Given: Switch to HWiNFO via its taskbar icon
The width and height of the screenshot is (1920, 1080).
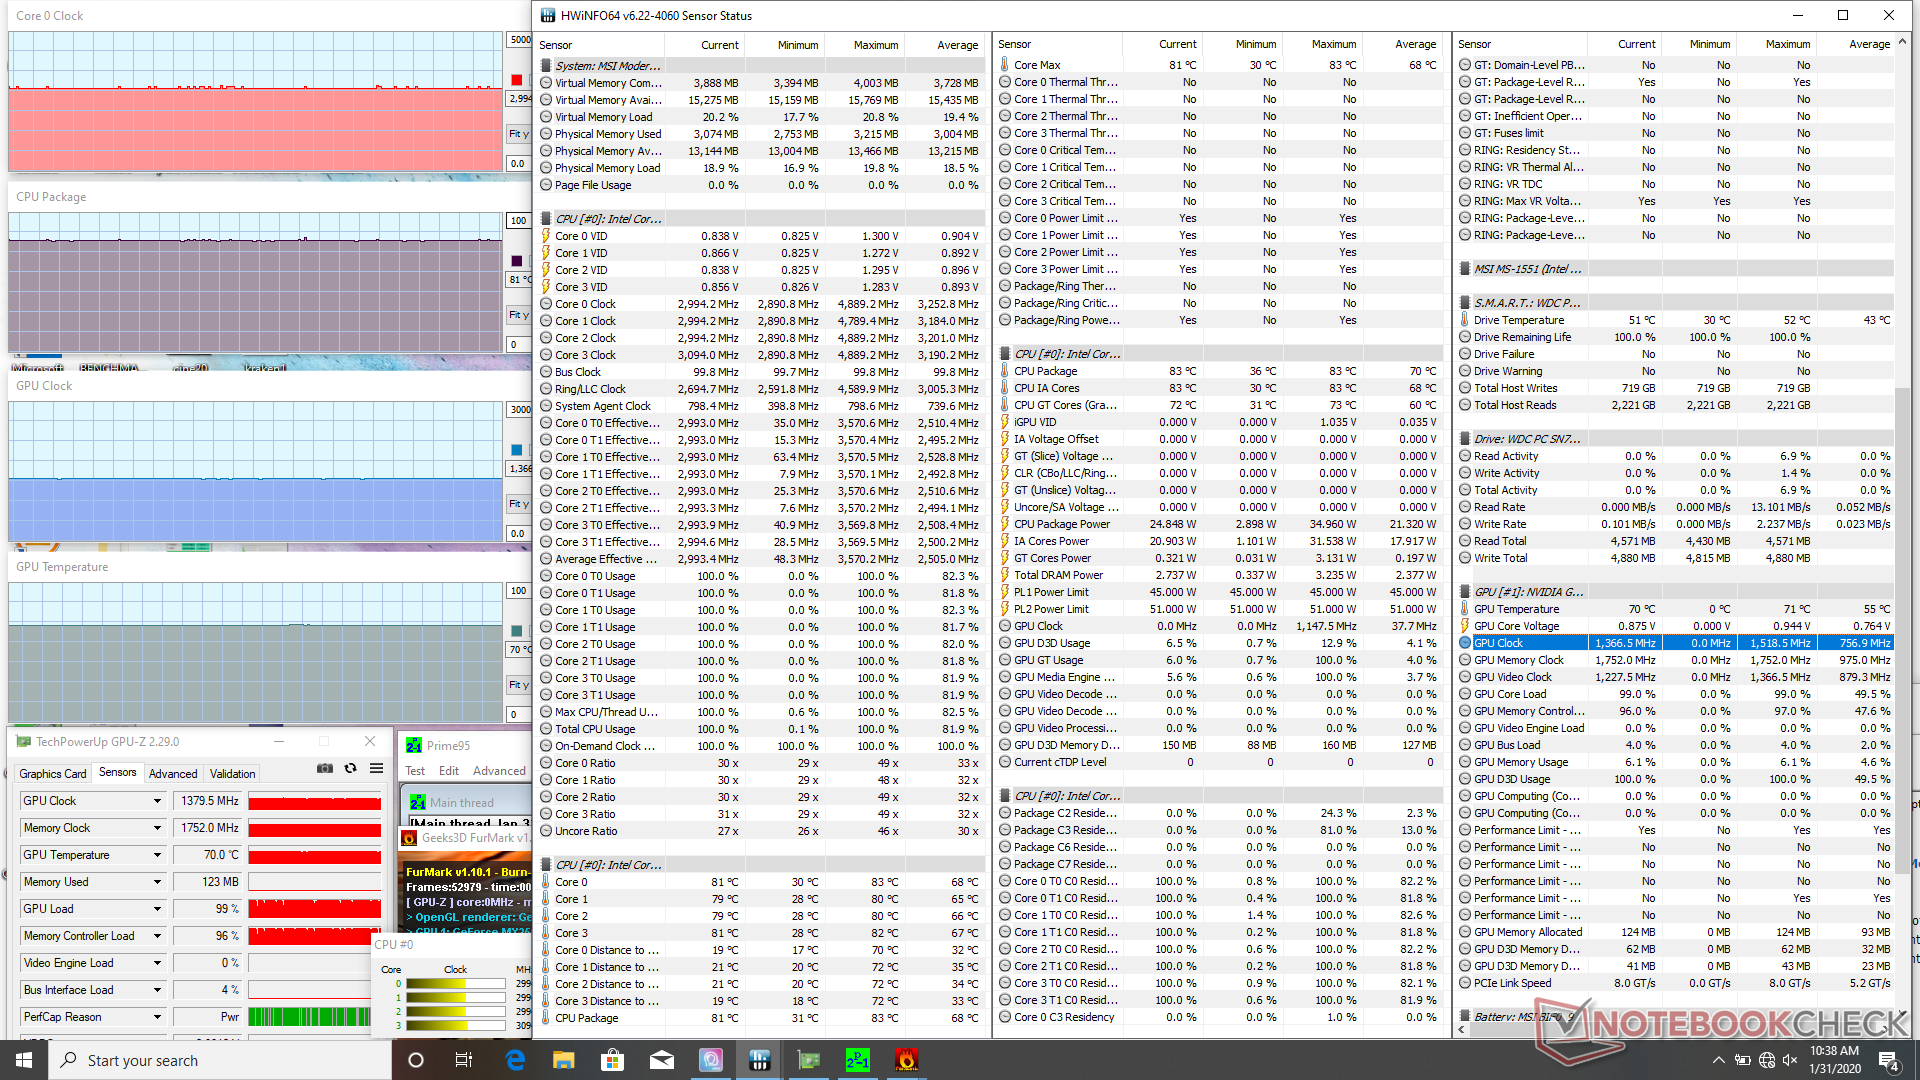Looking at the screenshot, I should [x=759, y=1060].
